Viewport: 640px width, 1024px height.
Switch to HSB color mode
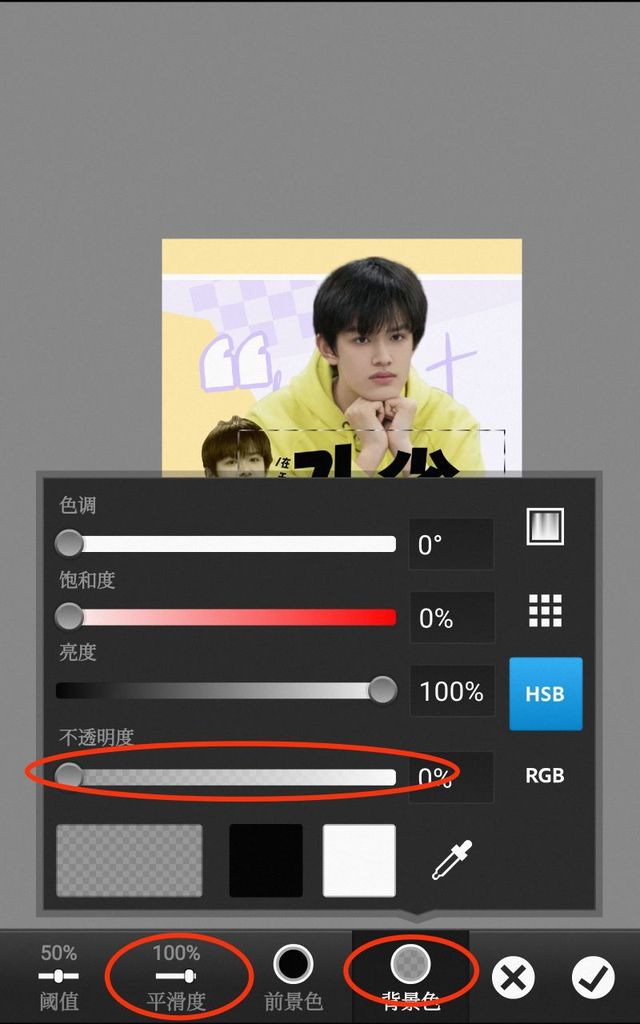545,694
